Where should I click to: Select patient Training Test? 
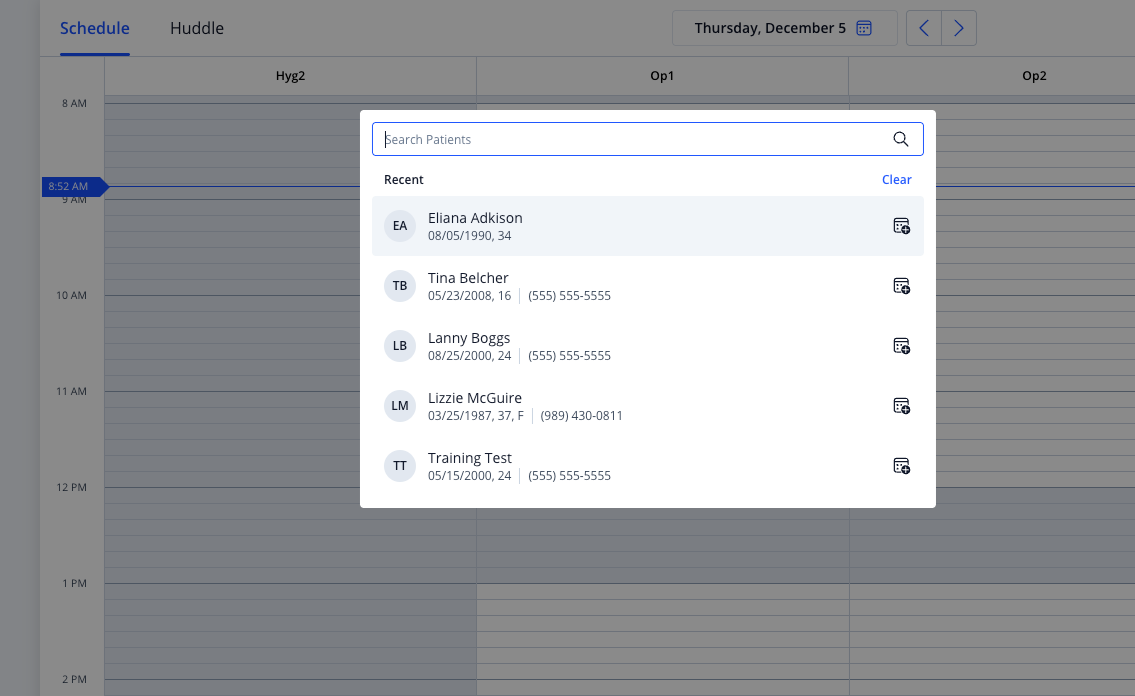click(x=648, y=466)
